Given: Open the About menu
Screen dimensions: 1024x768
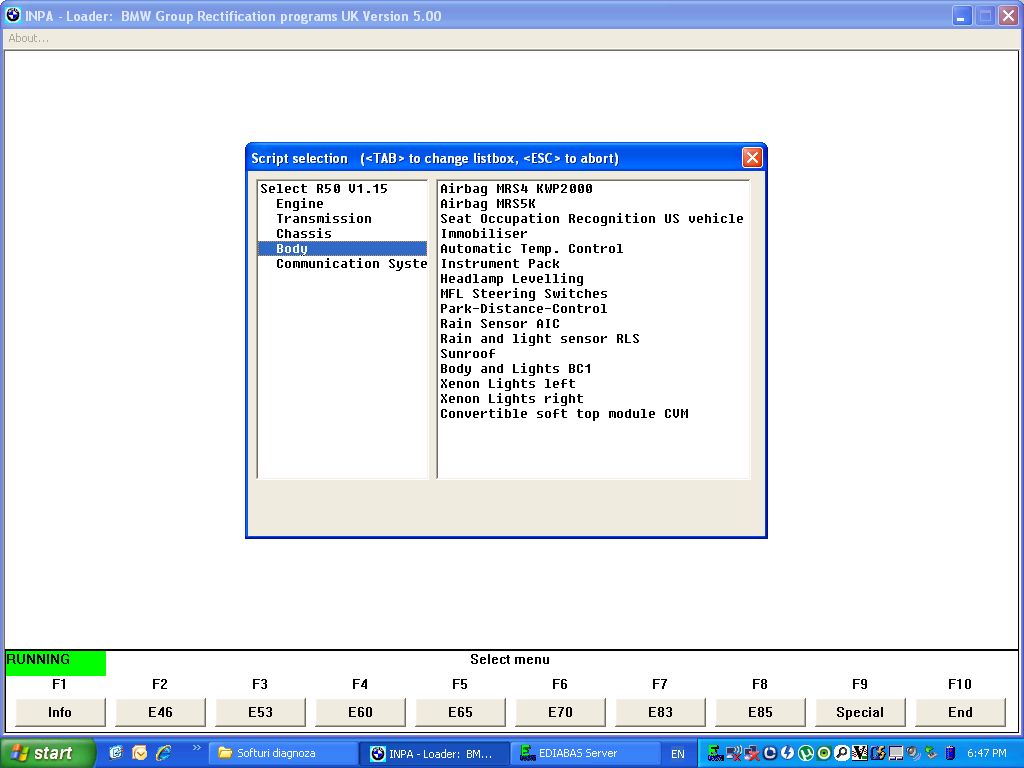Looking at the screenshot, I should coord(28,38).
